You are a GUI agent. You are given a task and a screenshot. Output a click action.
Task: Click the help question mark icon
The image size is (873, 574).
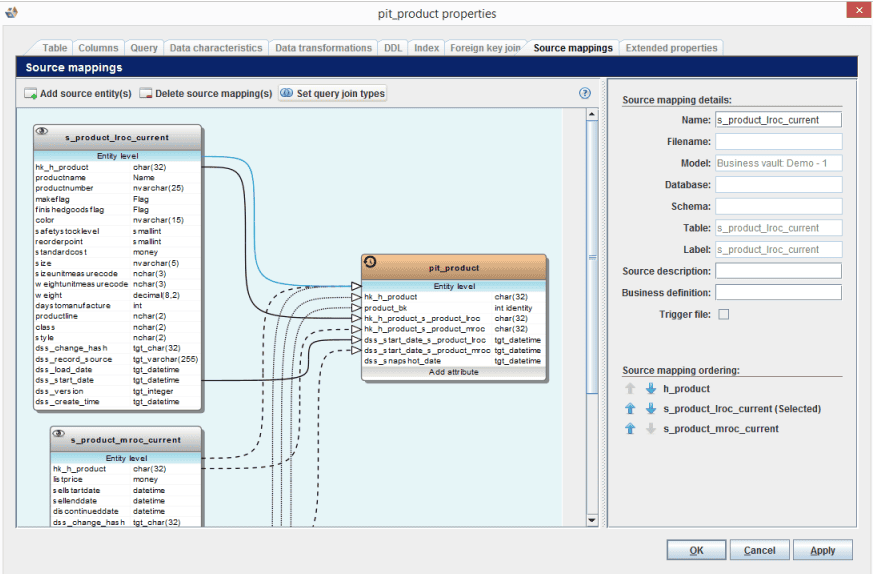(585, 93)
